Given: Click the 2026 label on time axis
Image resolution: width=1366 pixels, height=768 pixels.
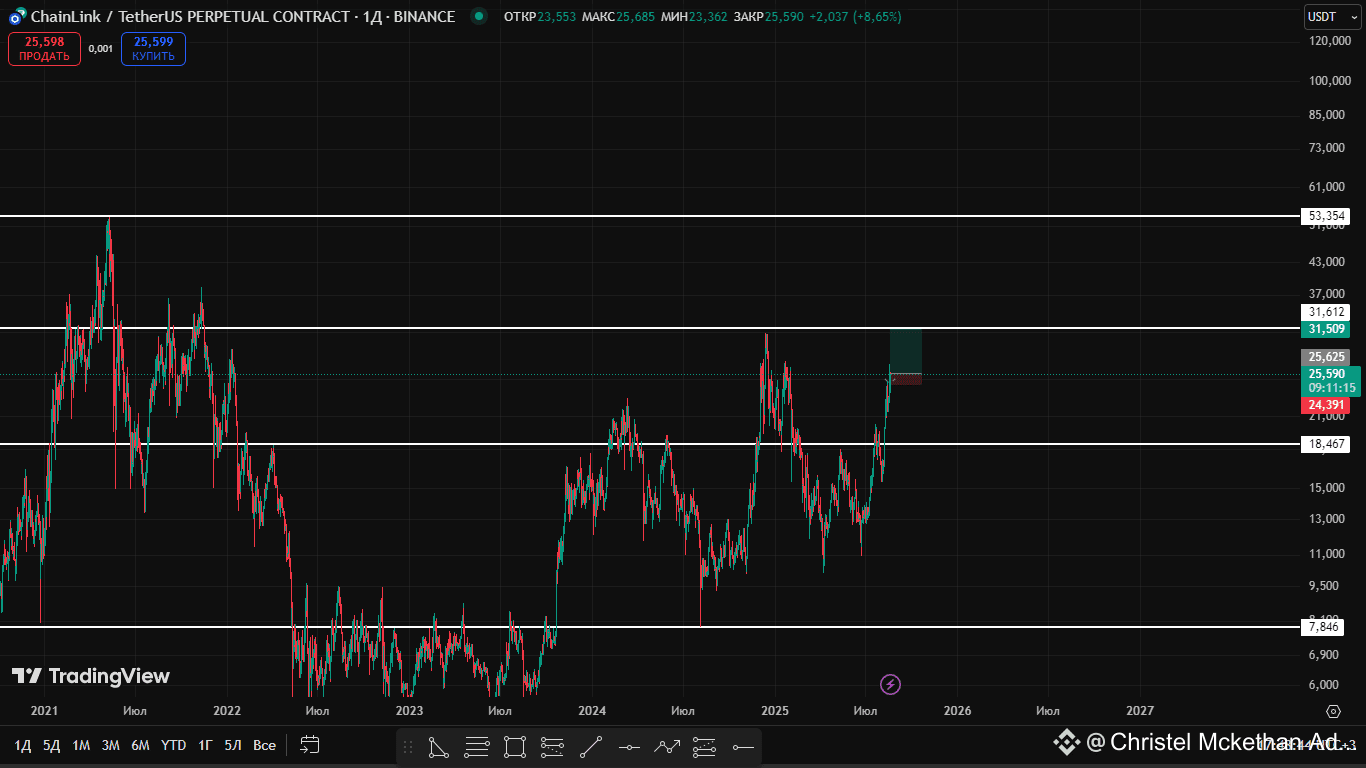Looking at the screenshot, I should tap(957, 711).
